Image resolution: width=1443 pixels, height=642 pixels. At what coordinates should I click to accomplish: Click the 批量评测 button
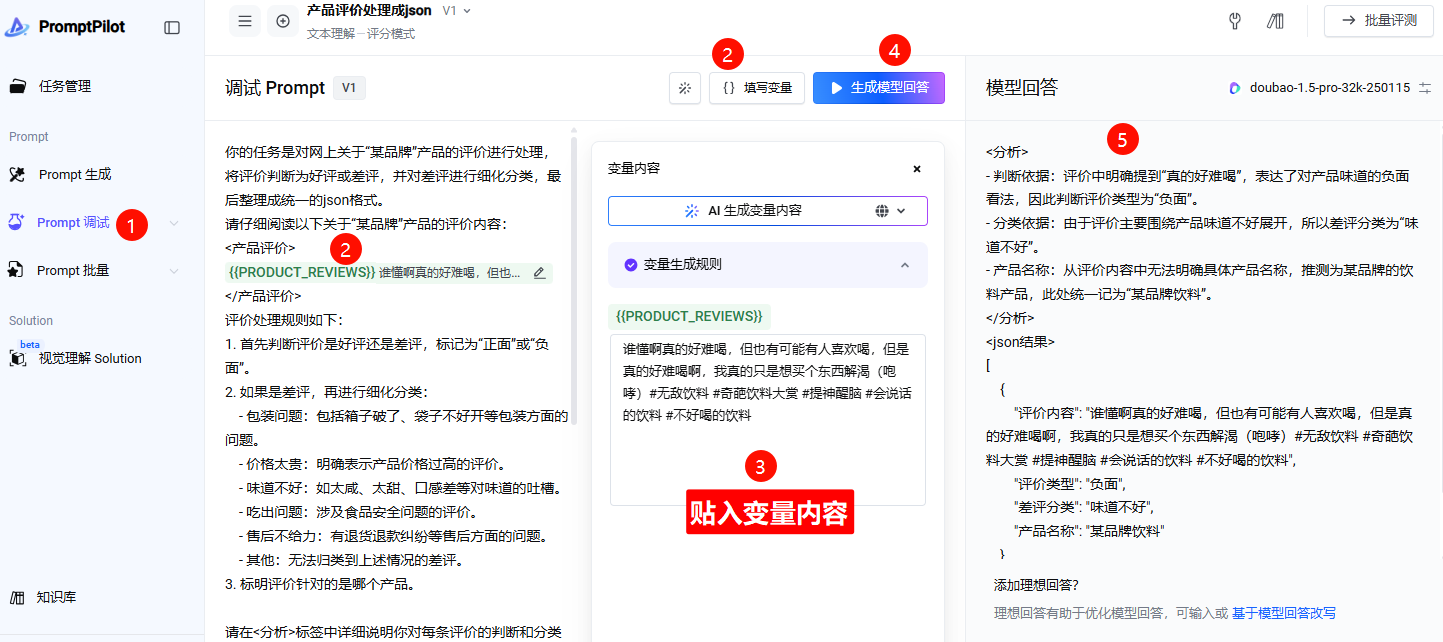pyautogui.click(x=1378, y=21)
